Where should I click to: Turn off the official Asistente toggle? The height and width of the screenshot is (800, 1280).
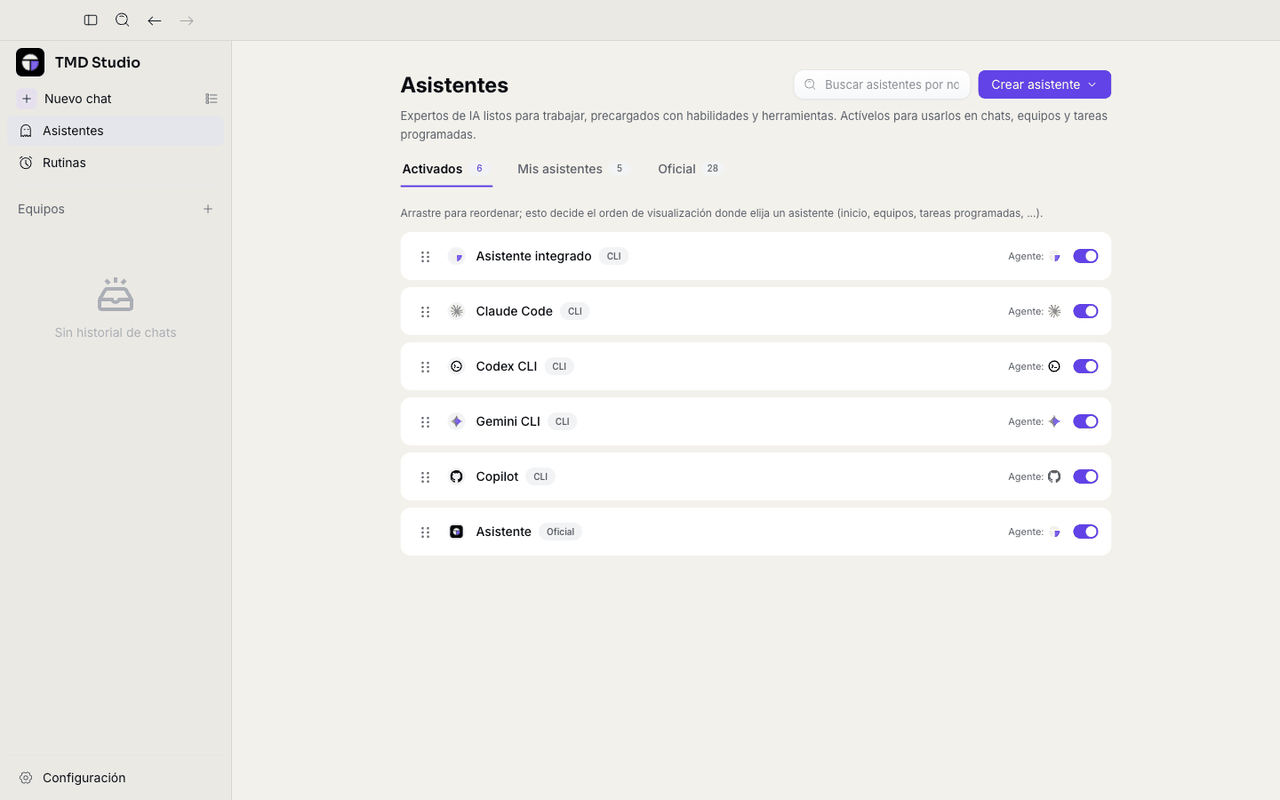pos(1085,531)
